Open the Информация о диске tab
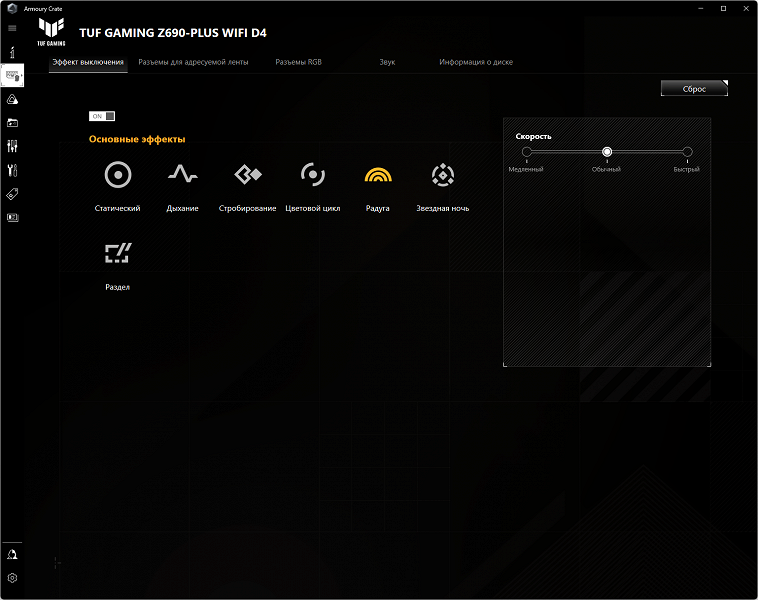Viewport: 758px width, 600px height. click(x=476, y=62)
